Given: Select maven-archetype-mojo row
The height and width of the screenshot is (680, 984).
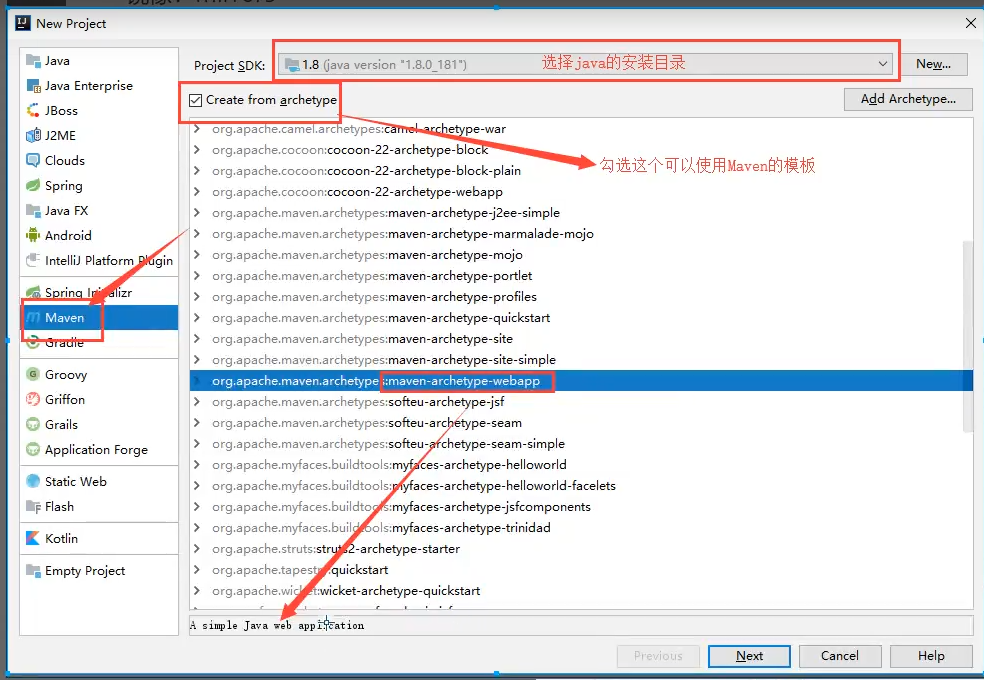Looking at the screenshot, I should pos(581,255).
